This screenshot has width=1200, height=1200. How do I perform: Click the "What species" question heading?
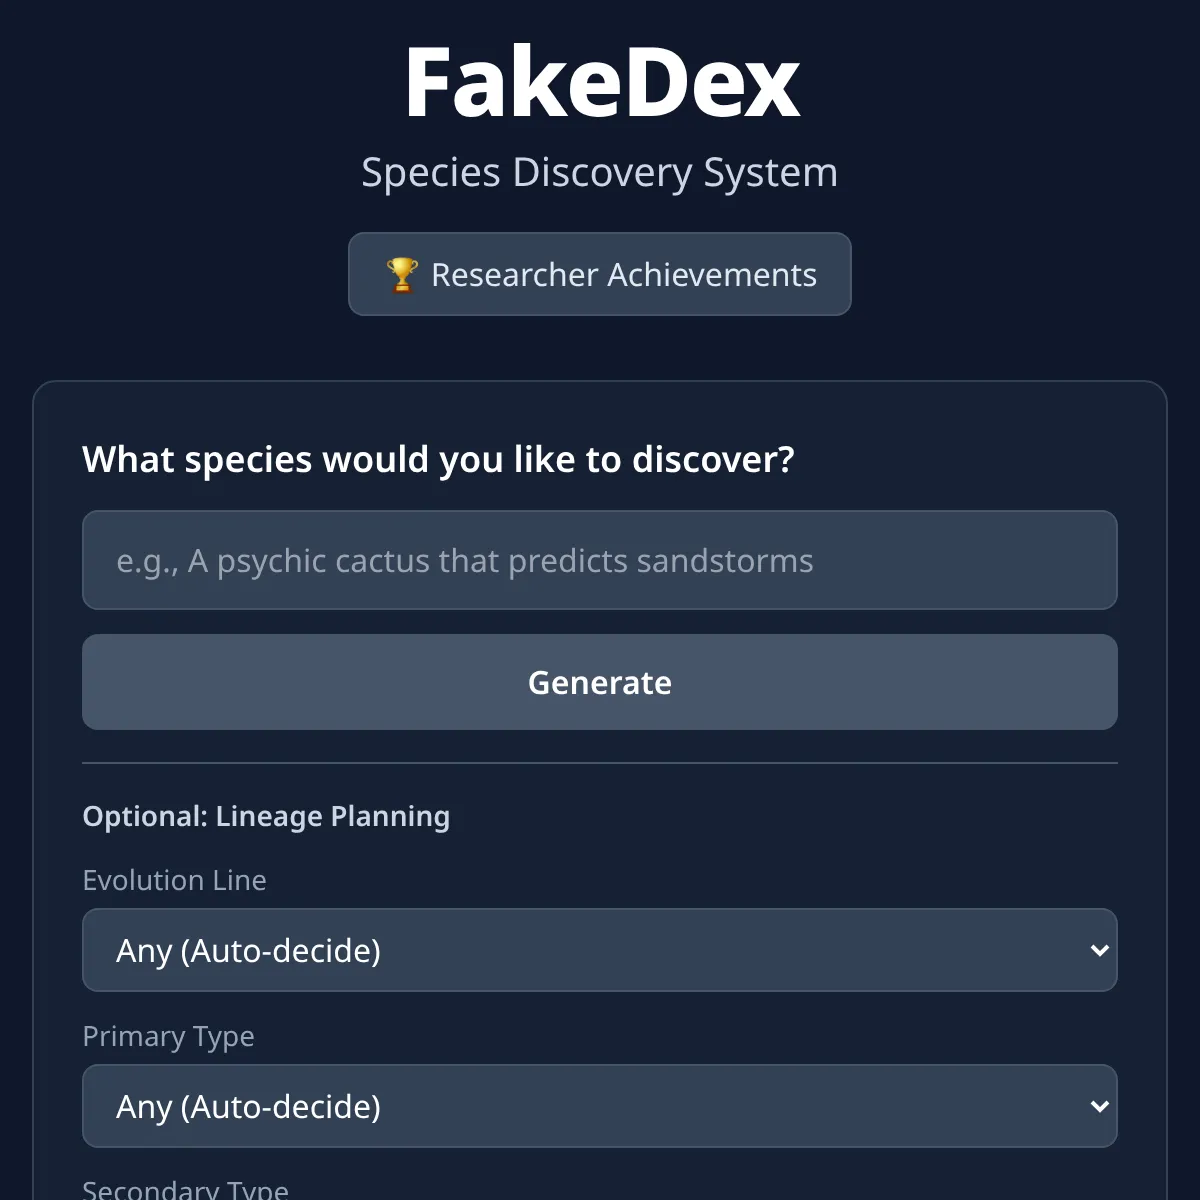[438, 460]
